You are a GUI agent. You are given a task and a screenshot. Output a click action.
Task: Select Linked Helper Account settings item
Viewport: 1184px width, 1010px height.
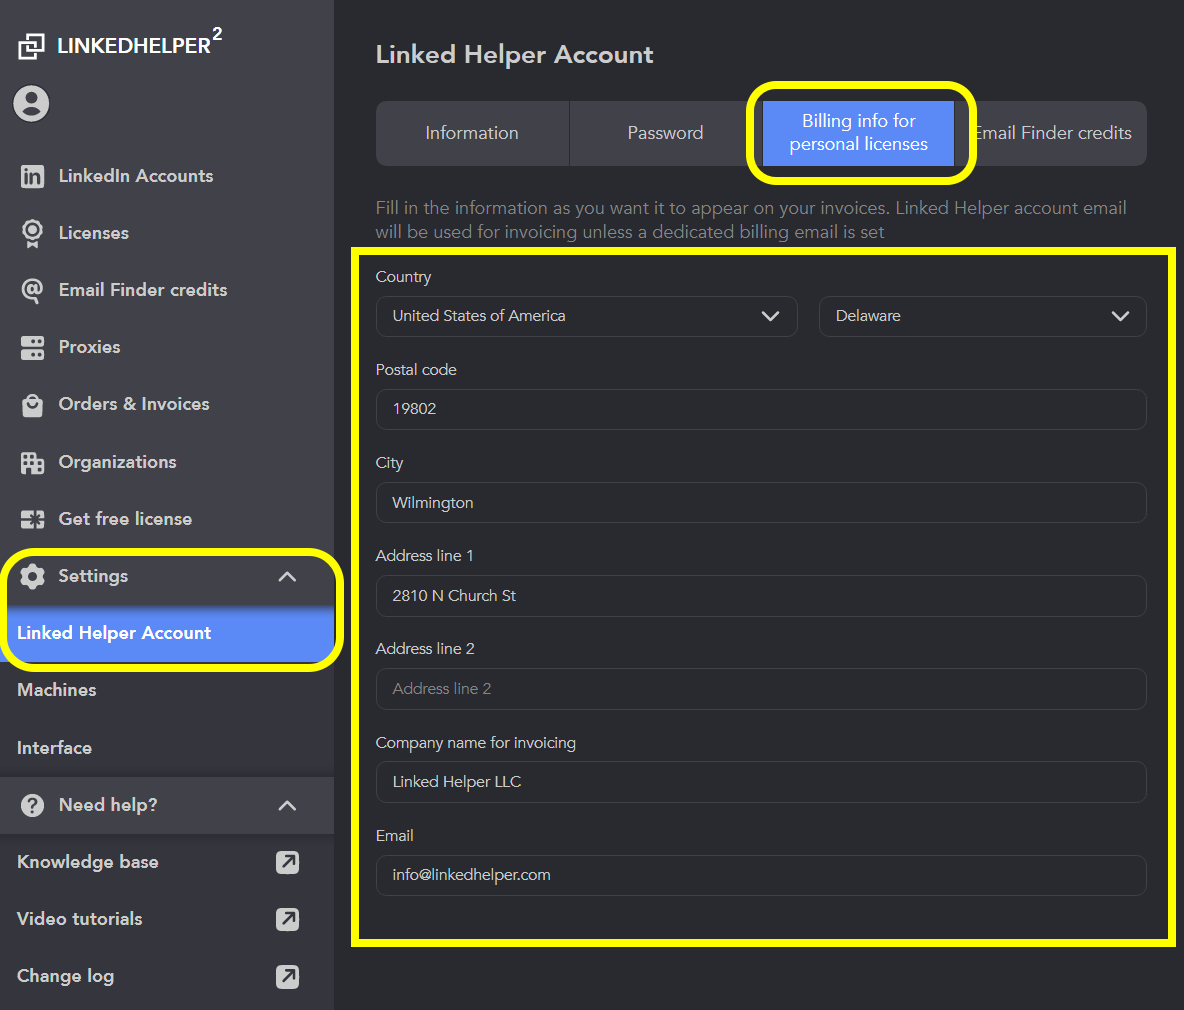pyautogui.click(x=167, y=633)
